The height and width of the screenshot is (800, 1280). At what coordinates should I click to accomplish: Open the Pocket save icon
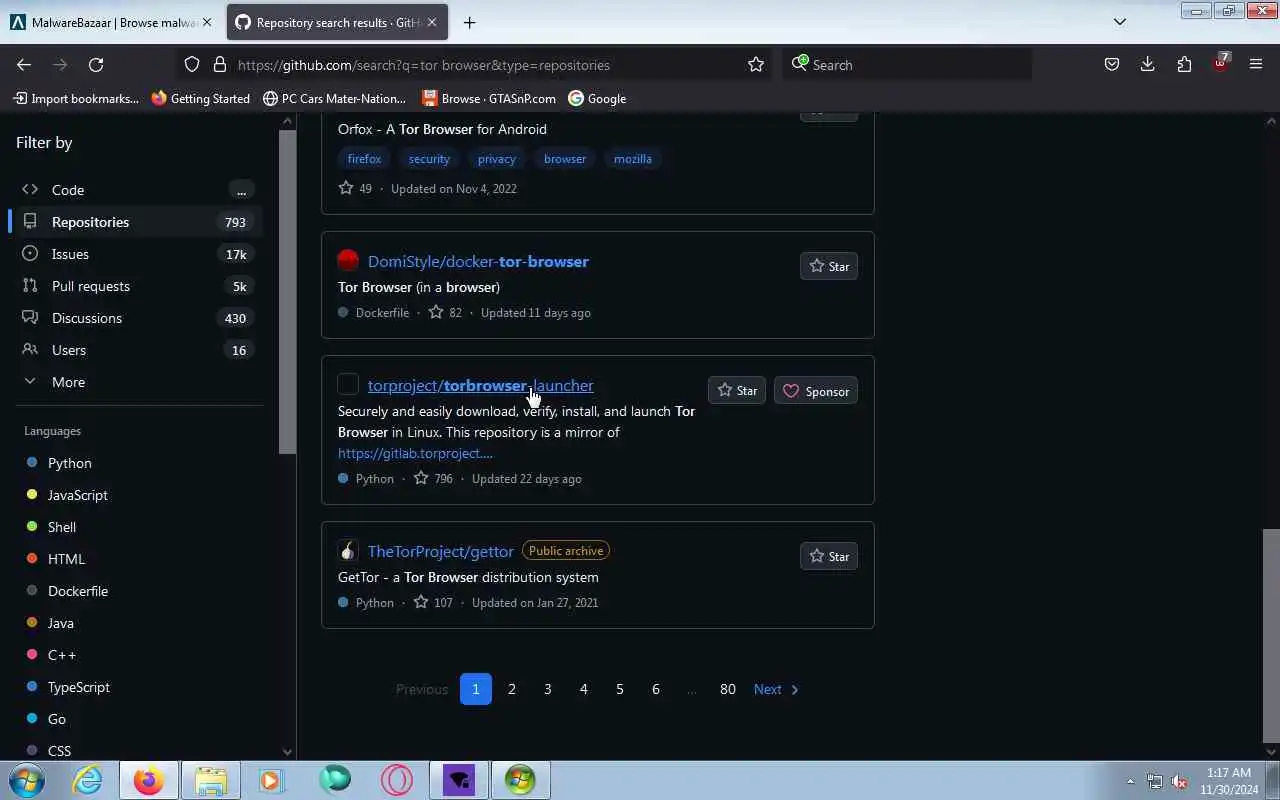pos(1111,64)
